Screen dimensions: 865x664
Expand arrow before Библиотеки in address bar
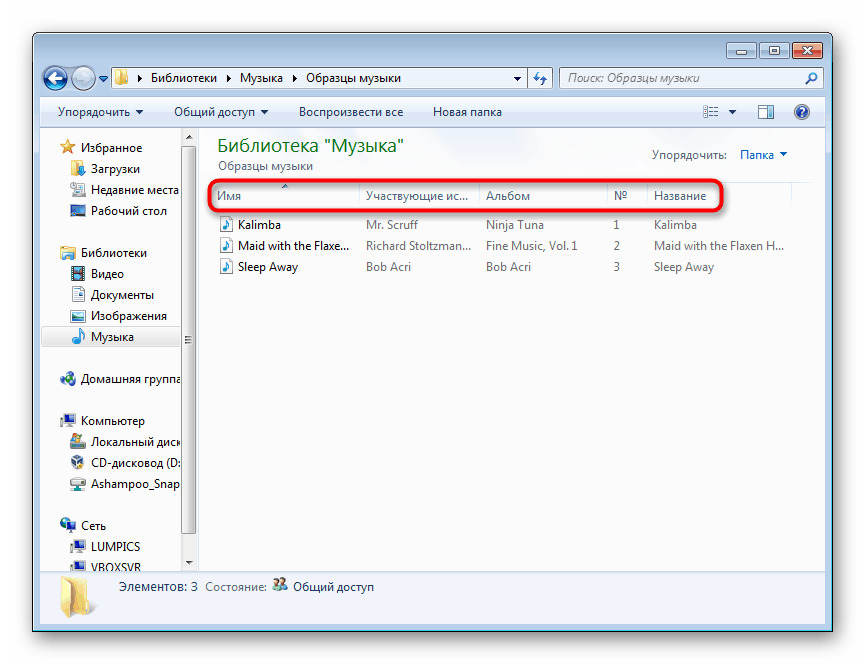tap(140, 78)
